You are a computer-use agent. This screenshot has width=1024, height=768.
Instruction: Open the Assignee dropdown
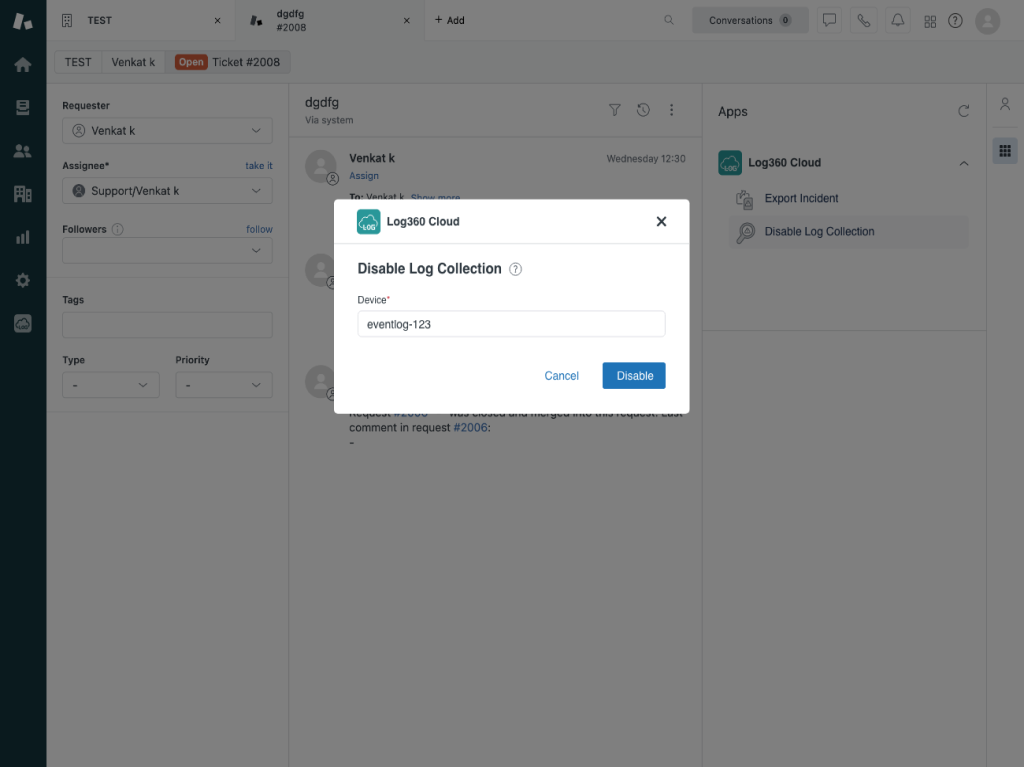pyautogui.click(x=167, y=191)
